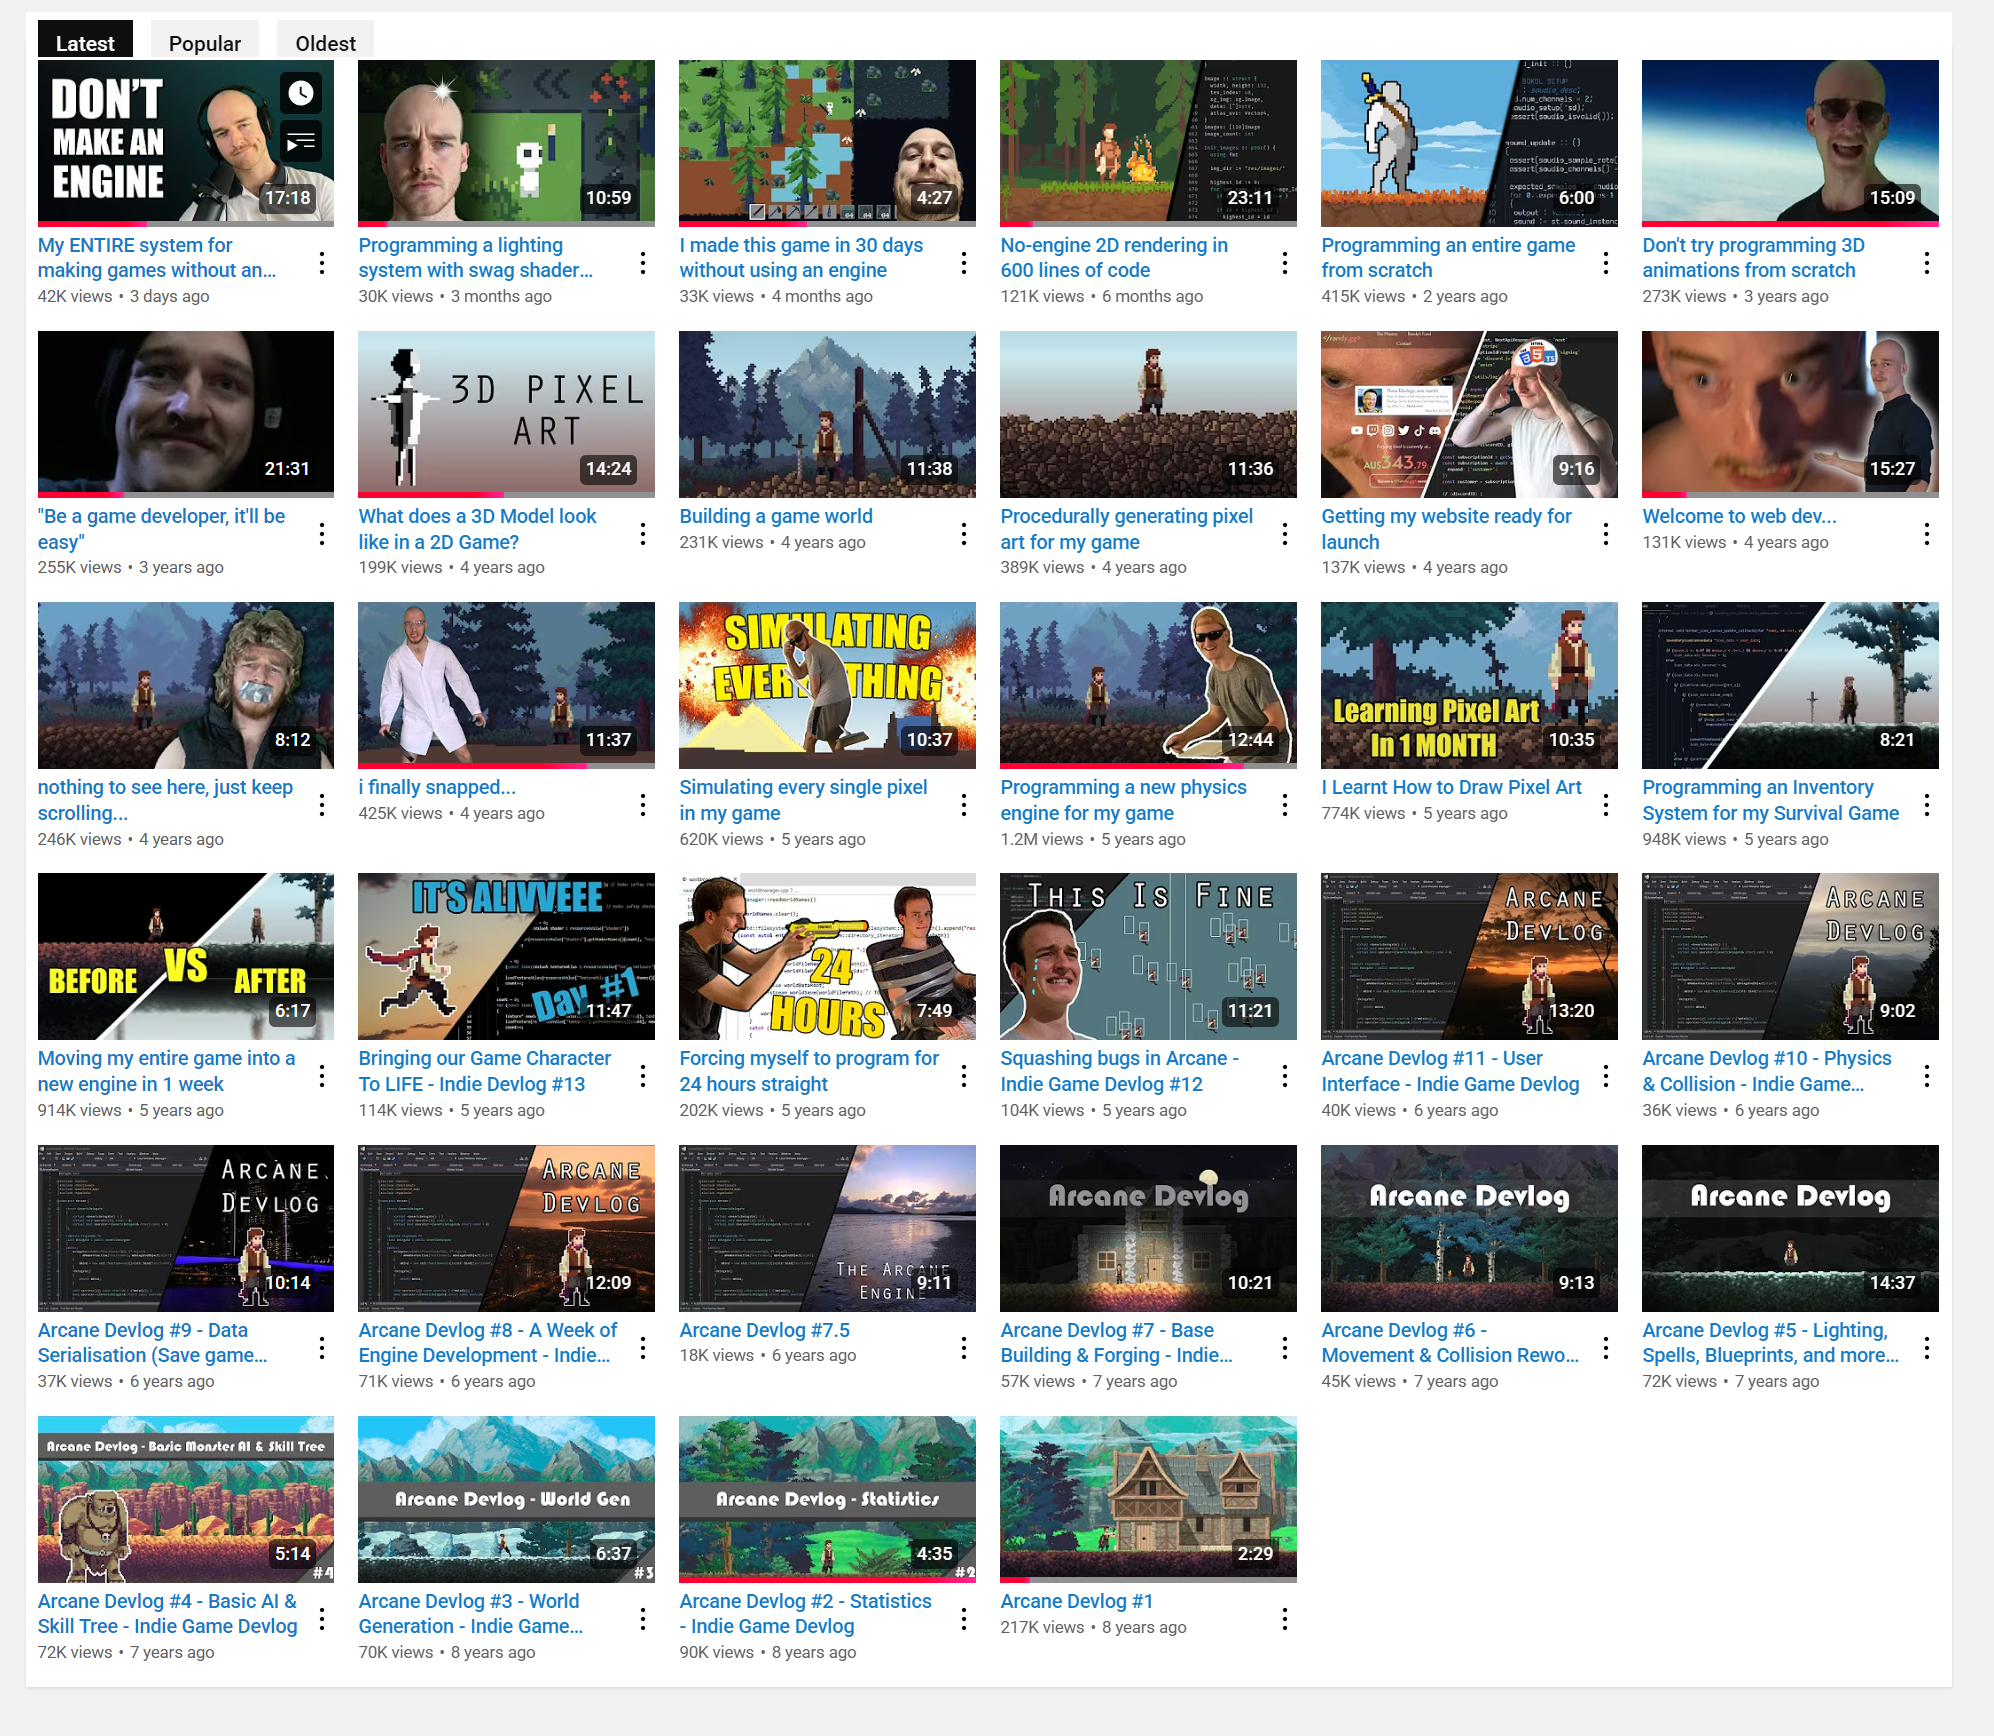Open 'Squashing bugs in Arcane' title link
The image size is (1994, 1736).
click(x=1120, y=1071)
